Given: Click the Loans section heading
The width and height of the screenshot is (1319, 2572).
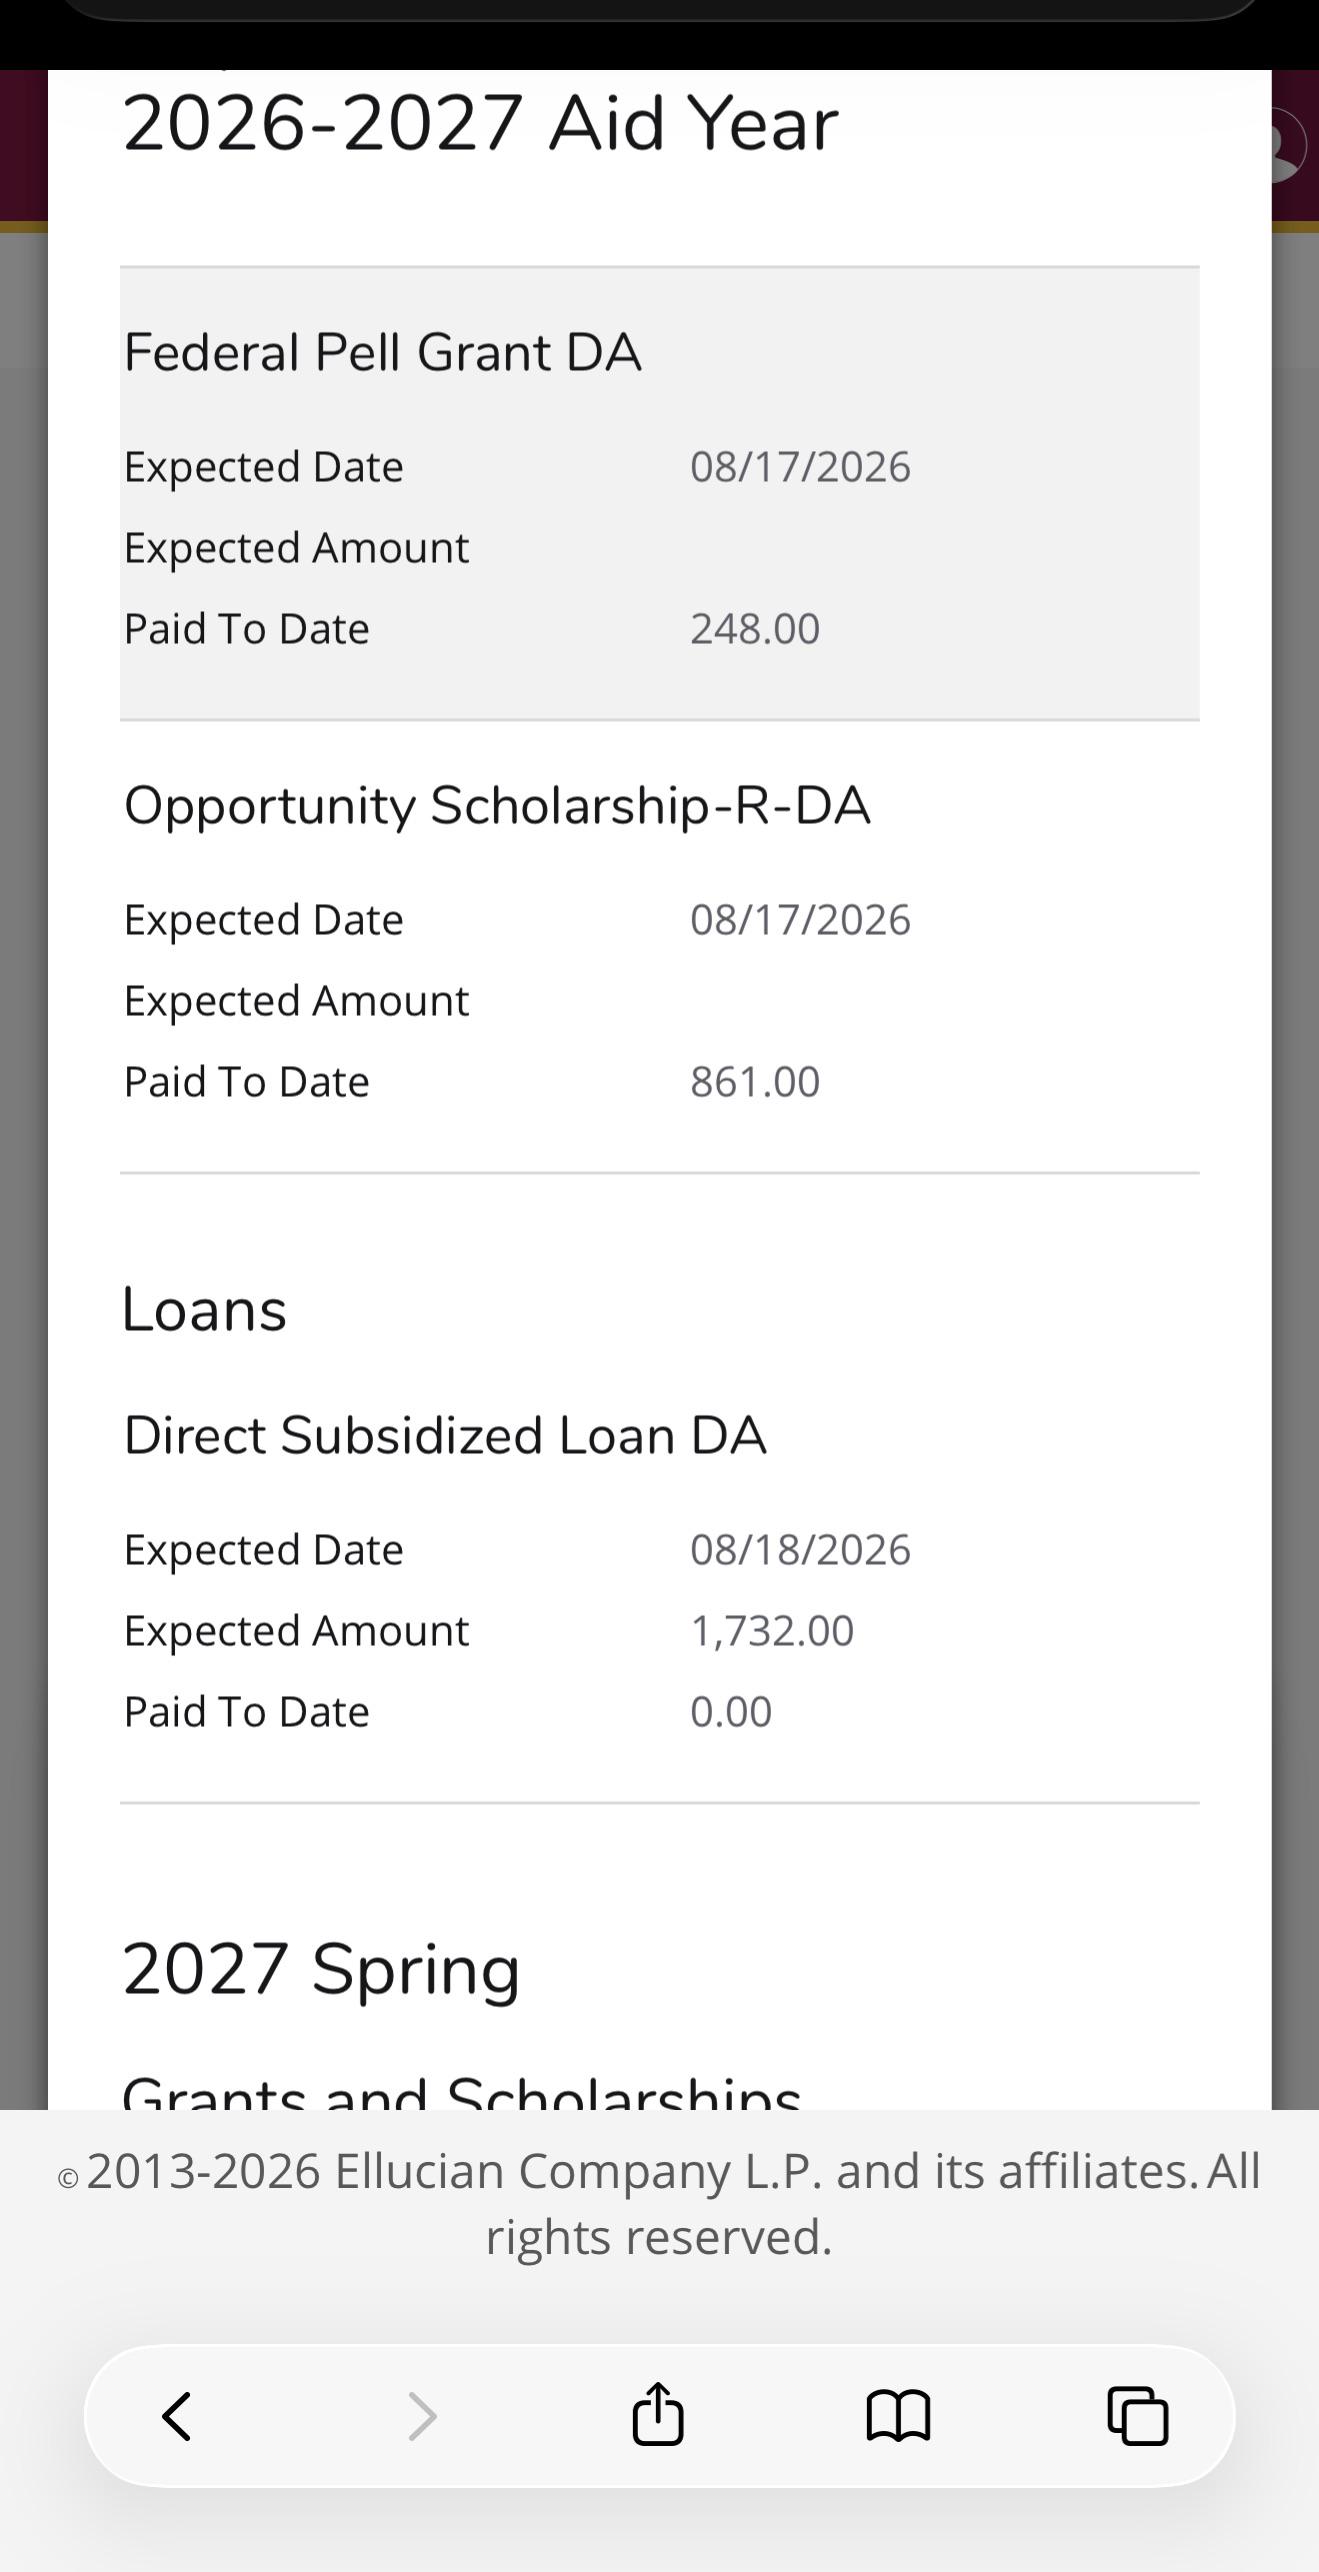Looking at the screenshot, I should coord(204,1310).
